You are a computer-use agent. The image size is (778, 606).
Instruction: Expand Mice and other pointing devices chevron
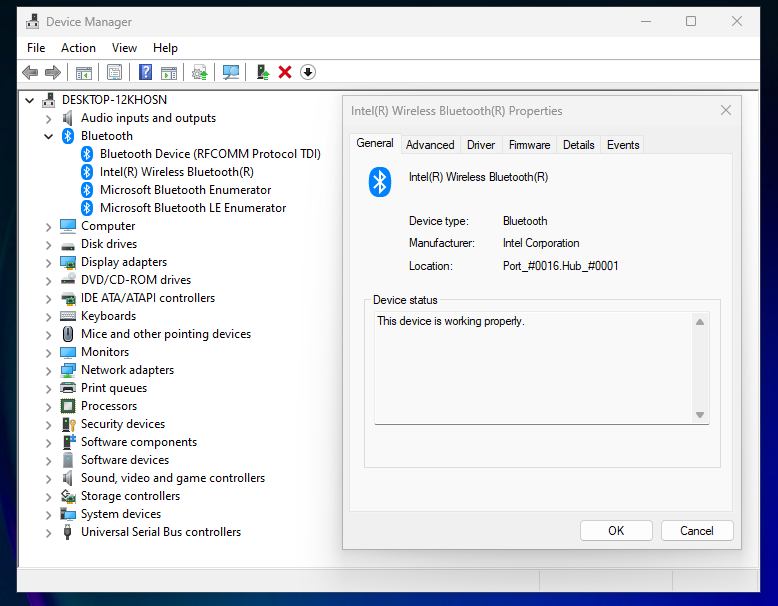[49, 335]
